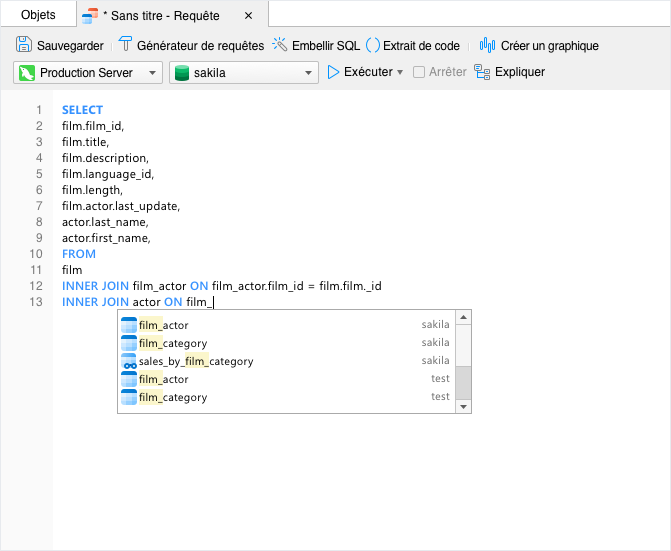
Task: Open the Production Server connection dropdown
Action: [x=88, y=73]
